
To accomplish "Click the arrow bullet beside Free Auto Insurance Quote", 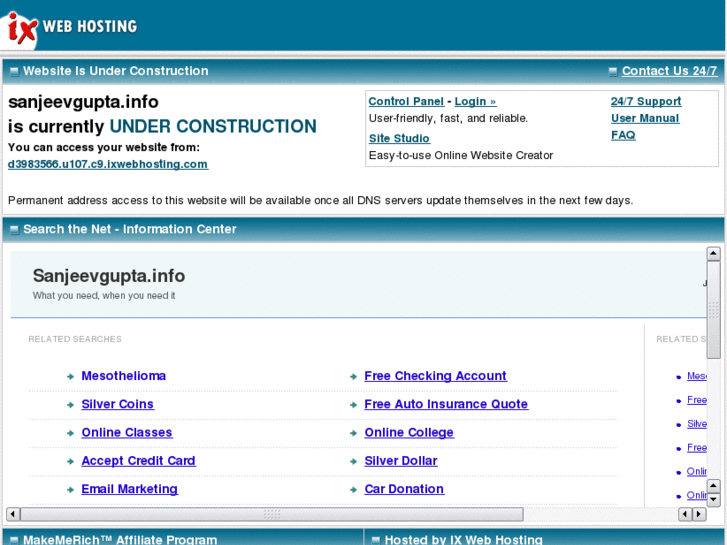I will (x=353, y=405).
